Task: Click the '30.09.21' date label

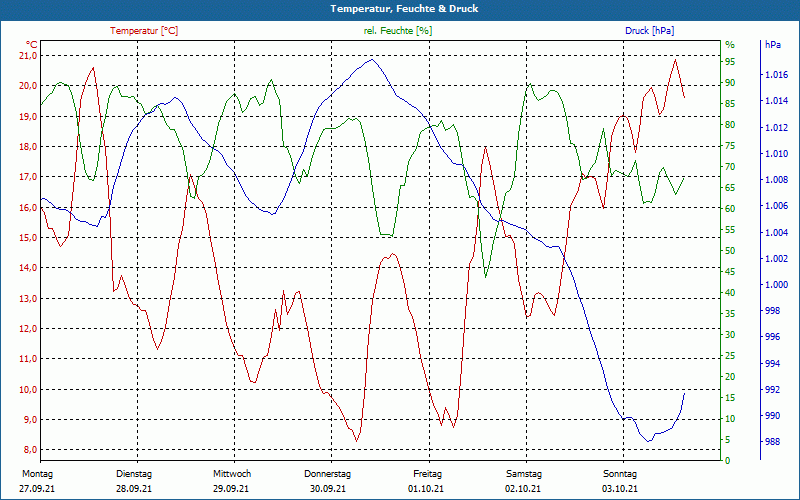Action: 328,489
